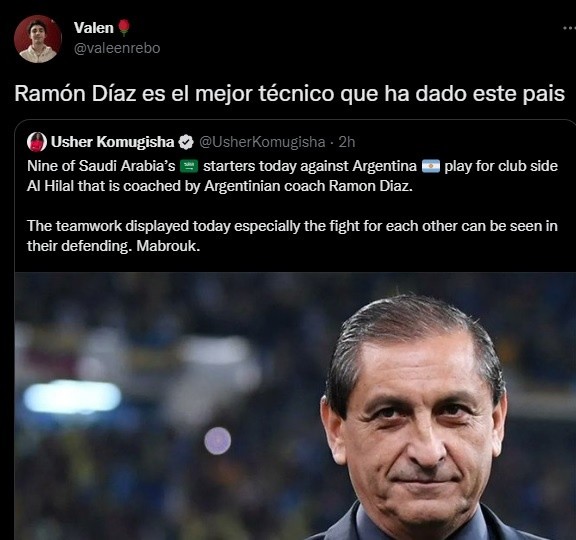The height and width of the screenshot is (540, 576).
Task: Open the Valen display name link
Action: 94,28
